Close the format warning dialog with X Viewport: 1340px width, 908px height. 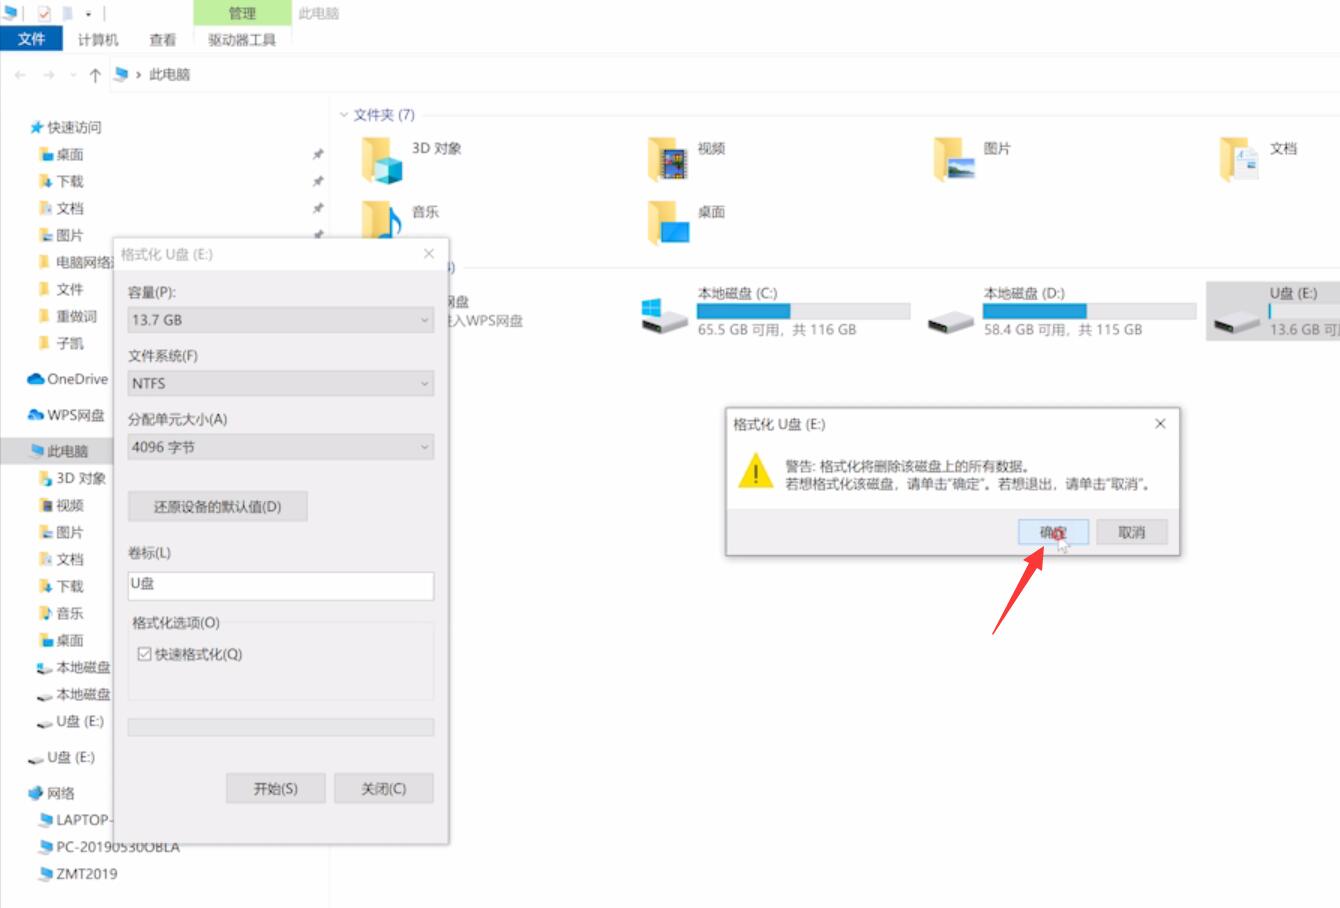pyautogui.click(x=1160, y=424)
